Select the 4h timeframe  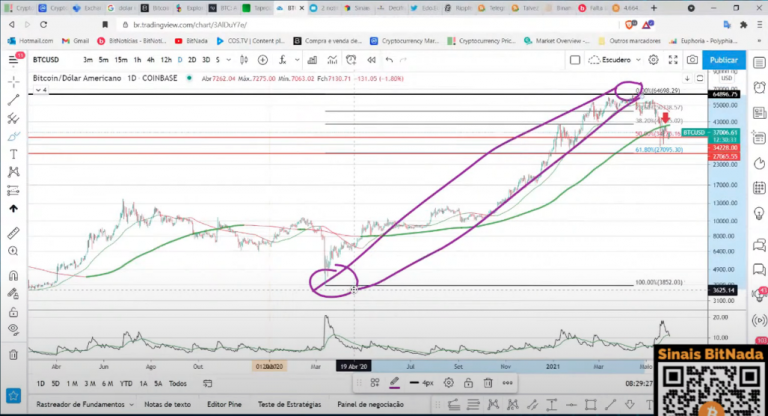point(150,60)
